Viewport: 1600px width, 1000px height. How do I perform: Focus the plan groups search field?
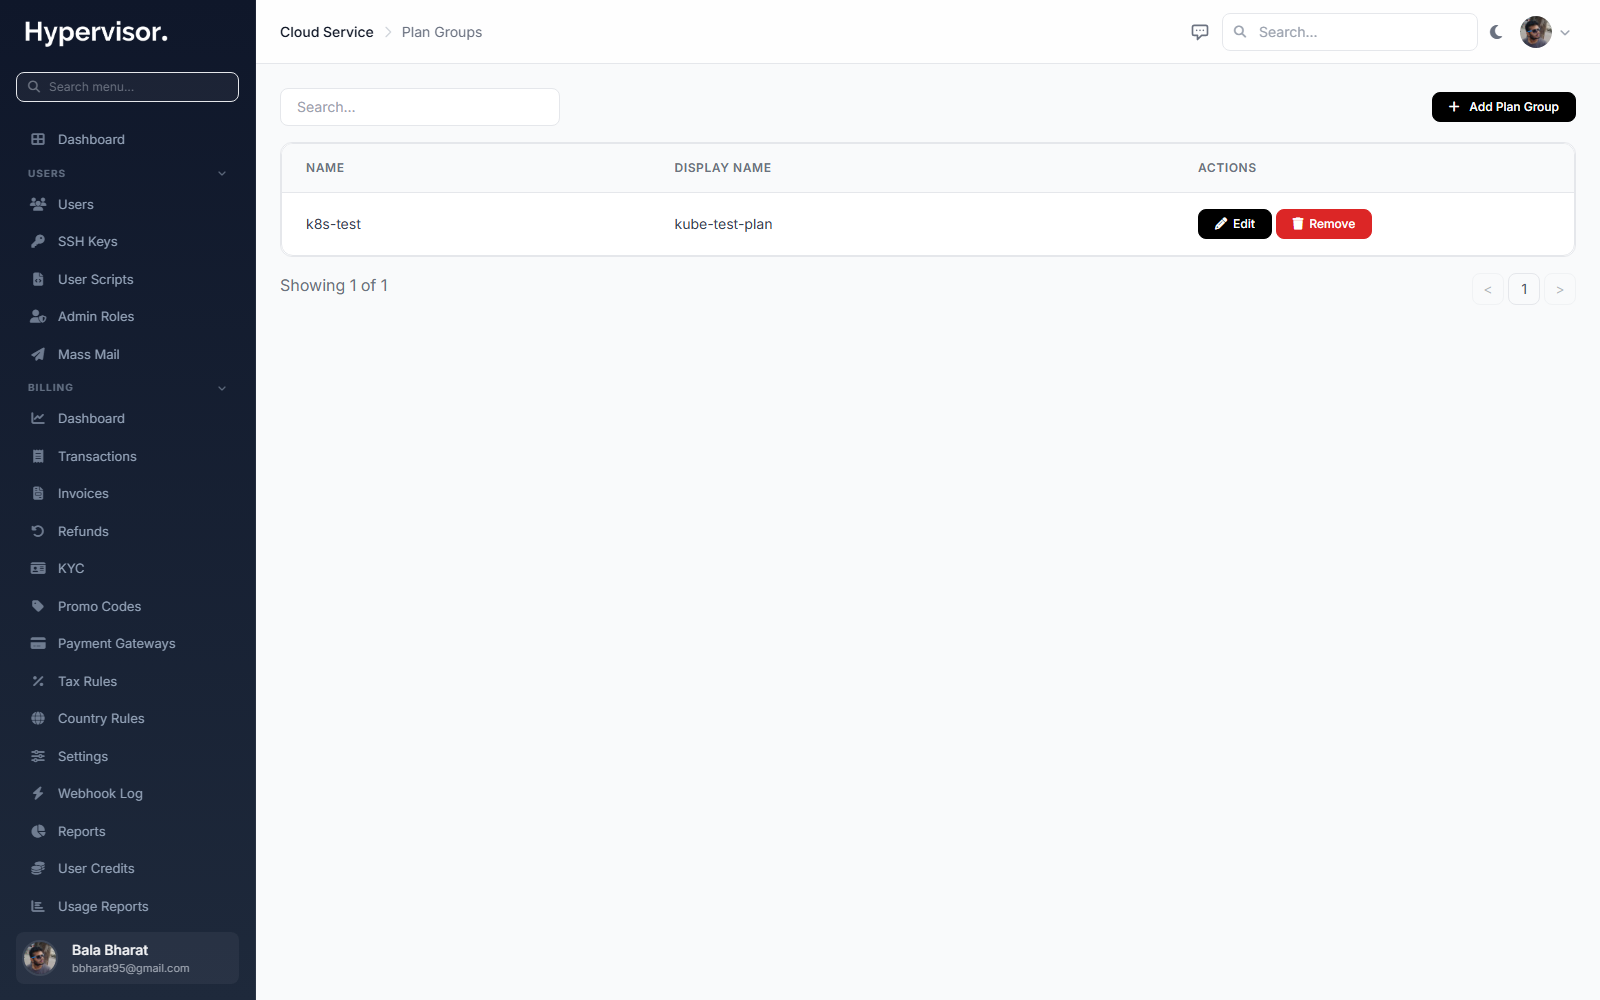tap(420, 107)
